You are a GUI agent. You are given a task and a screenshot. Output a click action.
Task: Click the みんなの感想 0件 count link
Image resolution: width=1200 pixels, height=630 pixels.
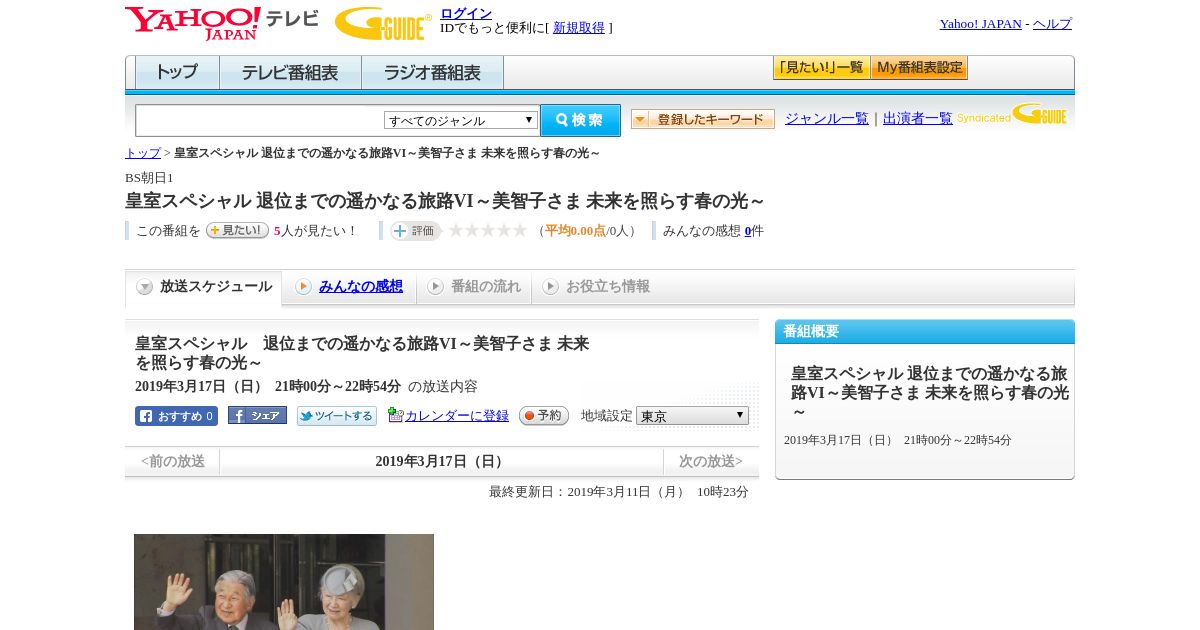click(x=748, y=231)
